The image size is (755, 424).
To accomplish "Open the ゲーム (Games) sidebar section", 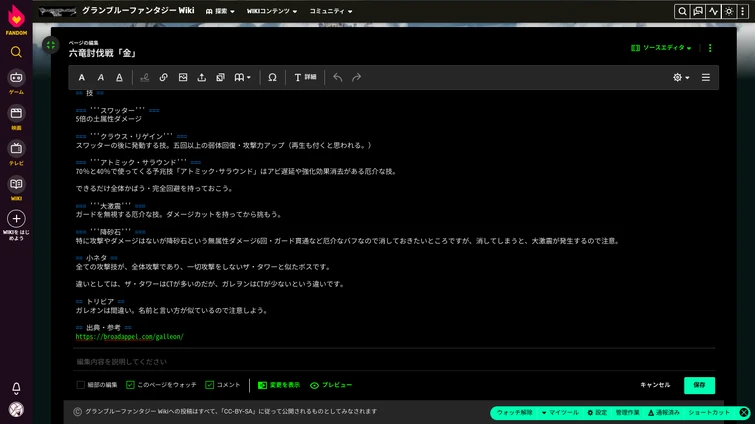I will 16,82.
